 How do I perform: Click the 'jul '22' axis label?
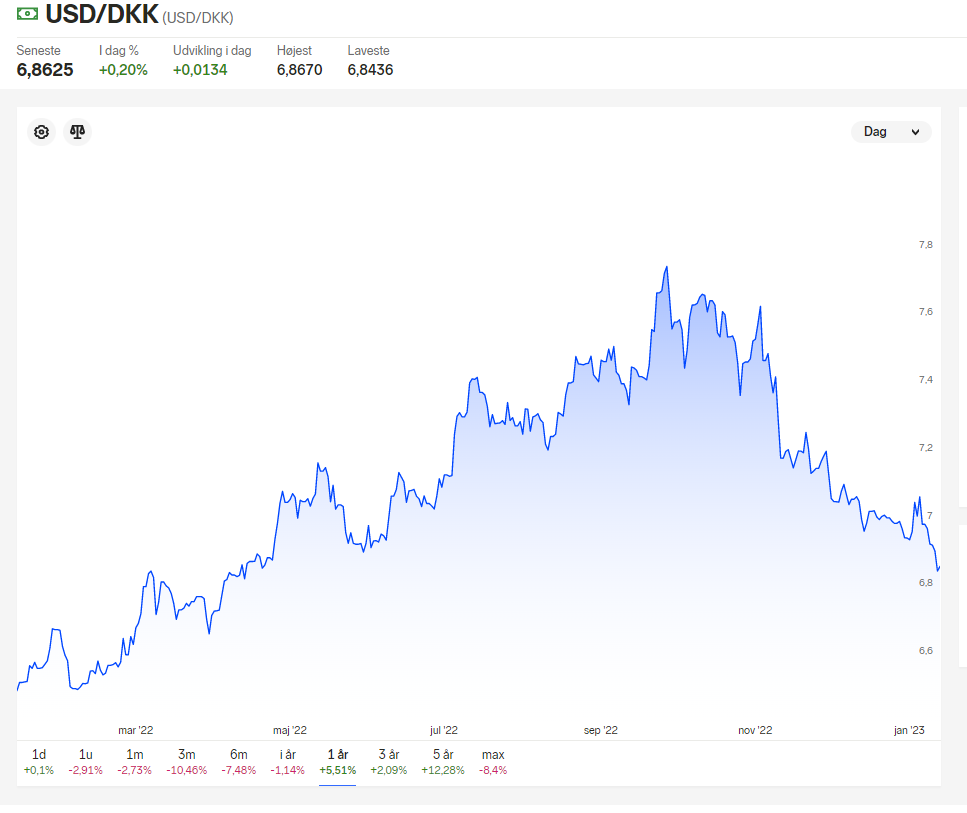[x=443, y=730]
